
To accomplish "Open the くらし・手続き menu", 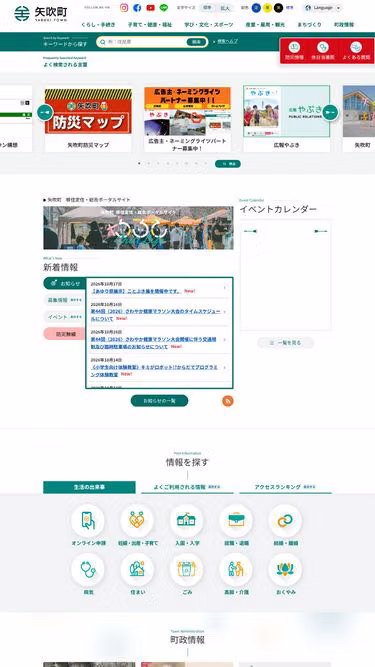I will coord(98,25).
